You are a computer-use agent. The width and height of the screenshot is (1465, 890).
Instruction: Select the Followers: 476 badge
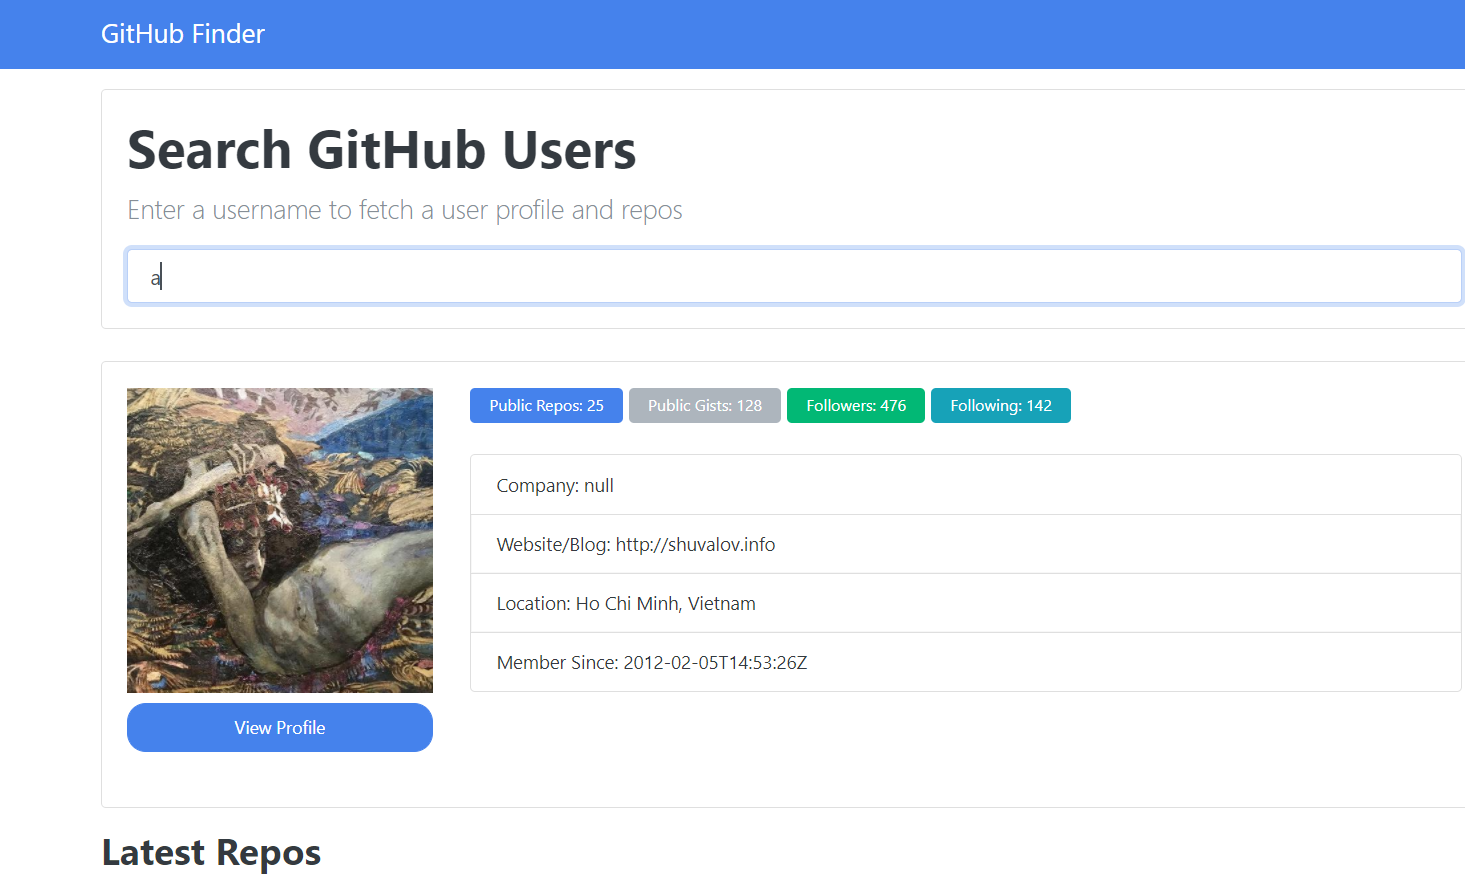[x=855, y=405]
